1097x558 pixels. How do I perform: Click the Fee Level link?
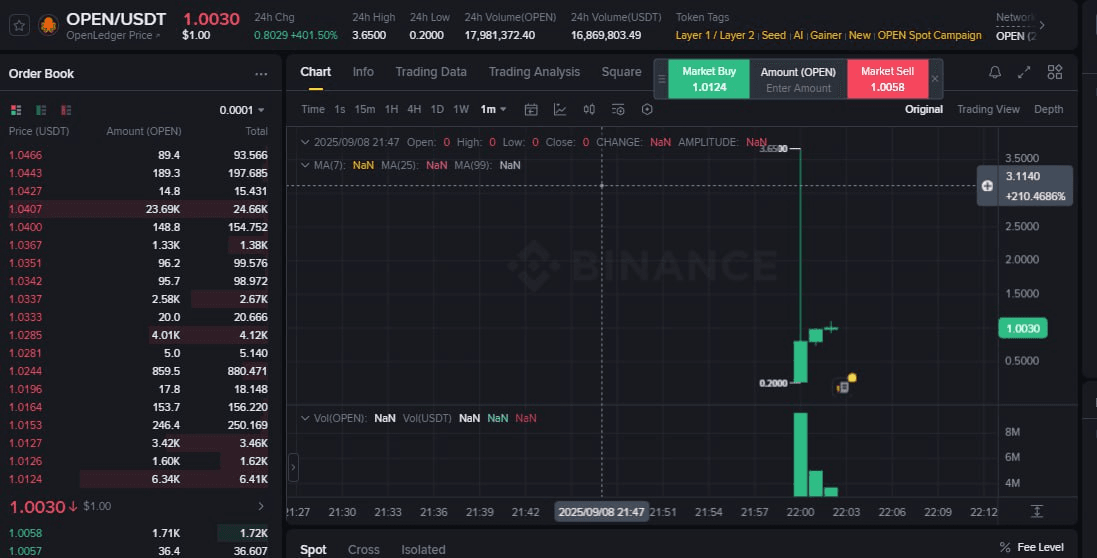click(1040, 548)
